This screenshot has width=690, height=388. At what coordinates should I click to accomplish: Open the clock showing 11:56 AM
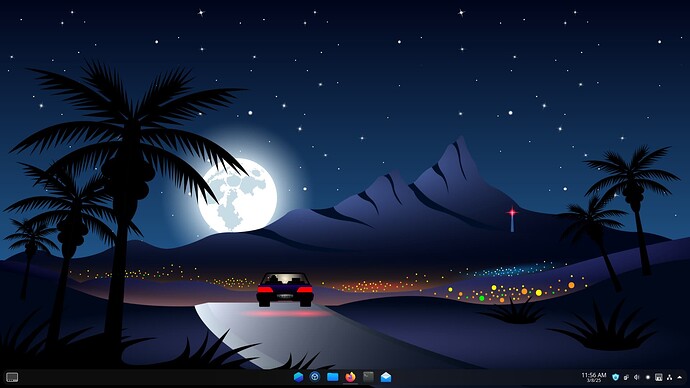tap(594, 377)
